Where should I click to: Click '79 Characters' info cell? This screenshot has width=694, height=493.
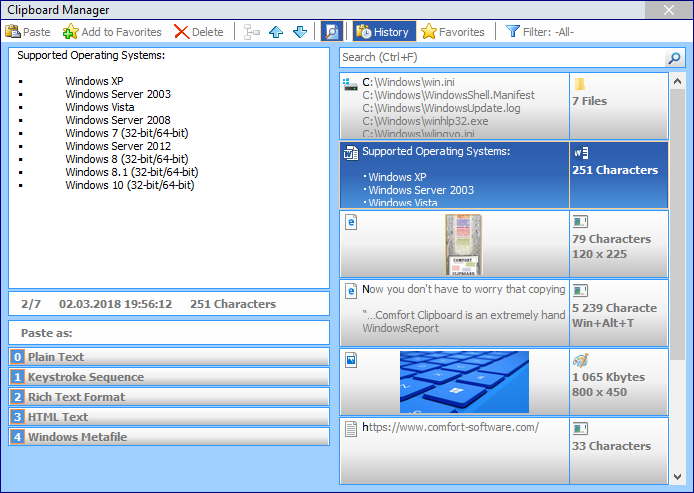pyautogui.click(x=619, y=244)
